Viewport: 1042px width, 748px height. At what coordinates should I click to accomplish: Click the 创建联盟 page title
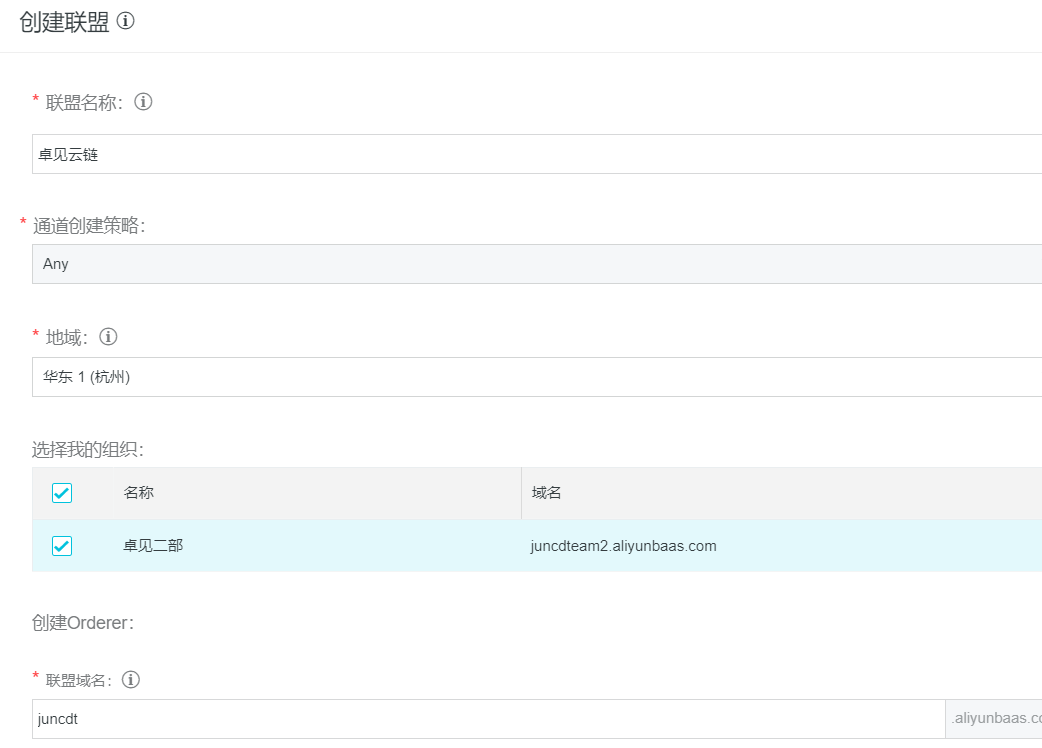pyautogui.click(x=64, y=23)
